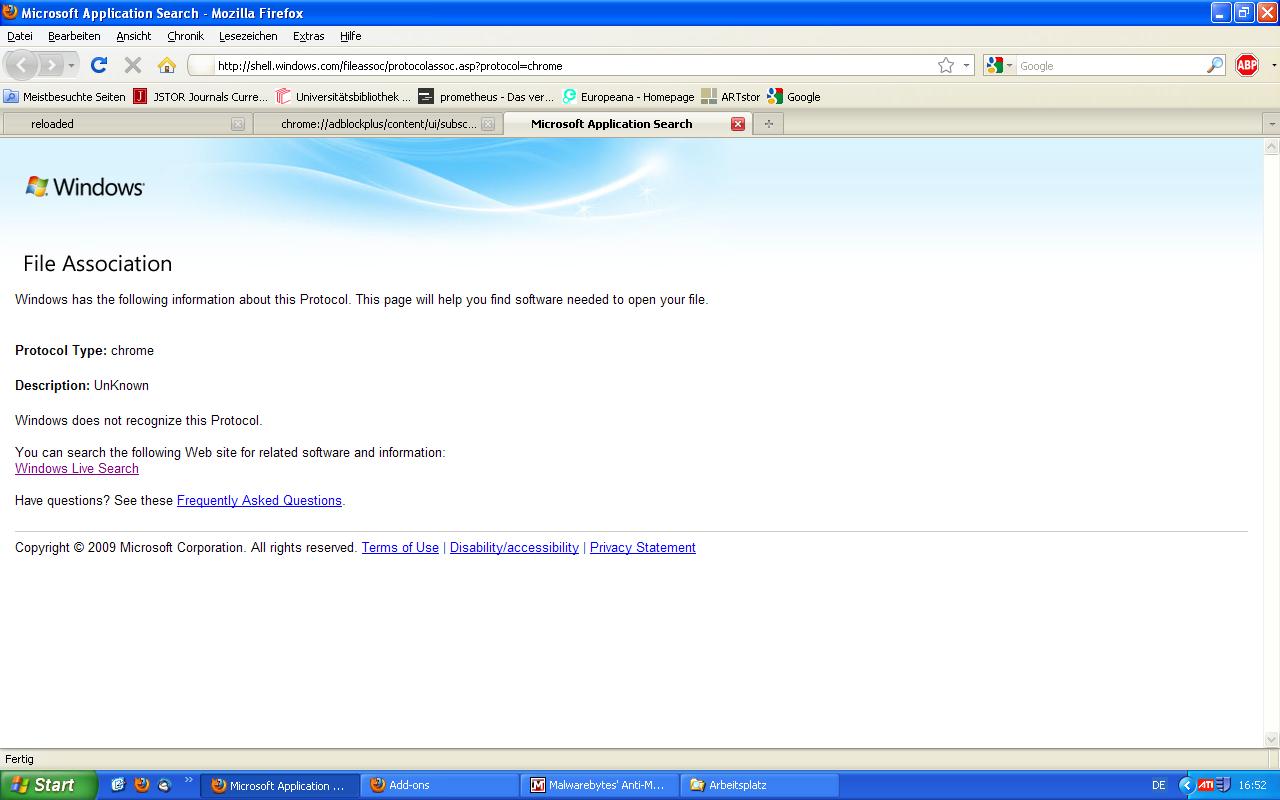Image resolution: width=1280 pixels, height=800 pixels.
Task: Click the browser Back arrow button
Action: click(22, 65)
